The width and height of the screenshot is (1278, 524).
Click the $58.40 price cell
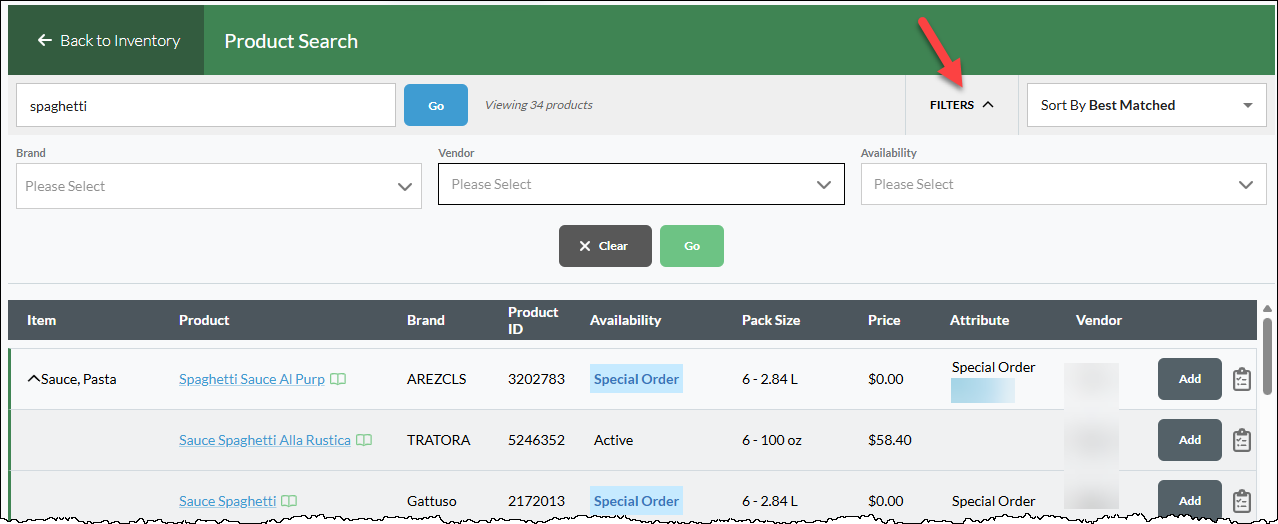point(890,440)
